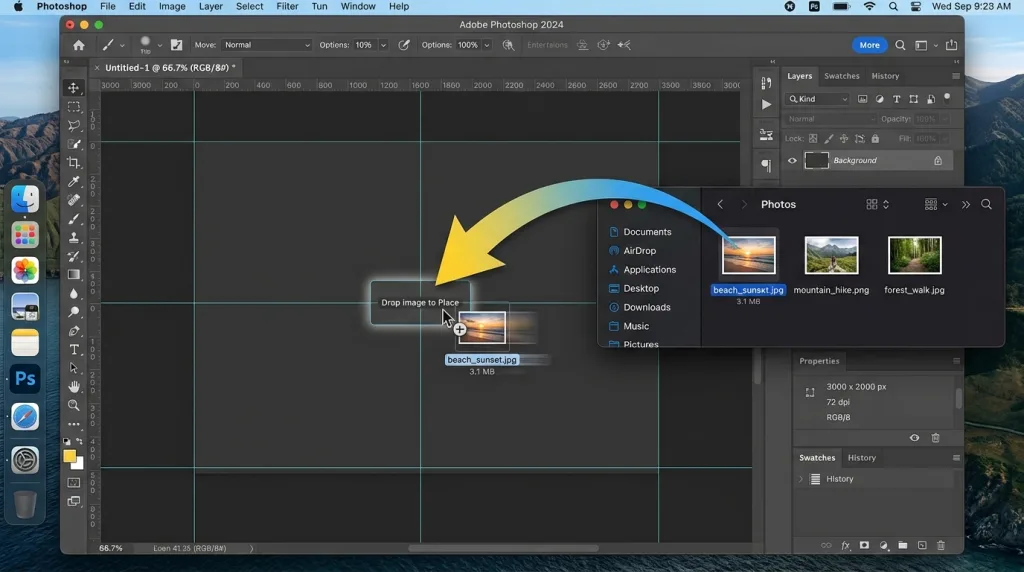Select the Type tool in toolbox
Viewport: 1024px width, 572px height.
(x=74, y=350)
